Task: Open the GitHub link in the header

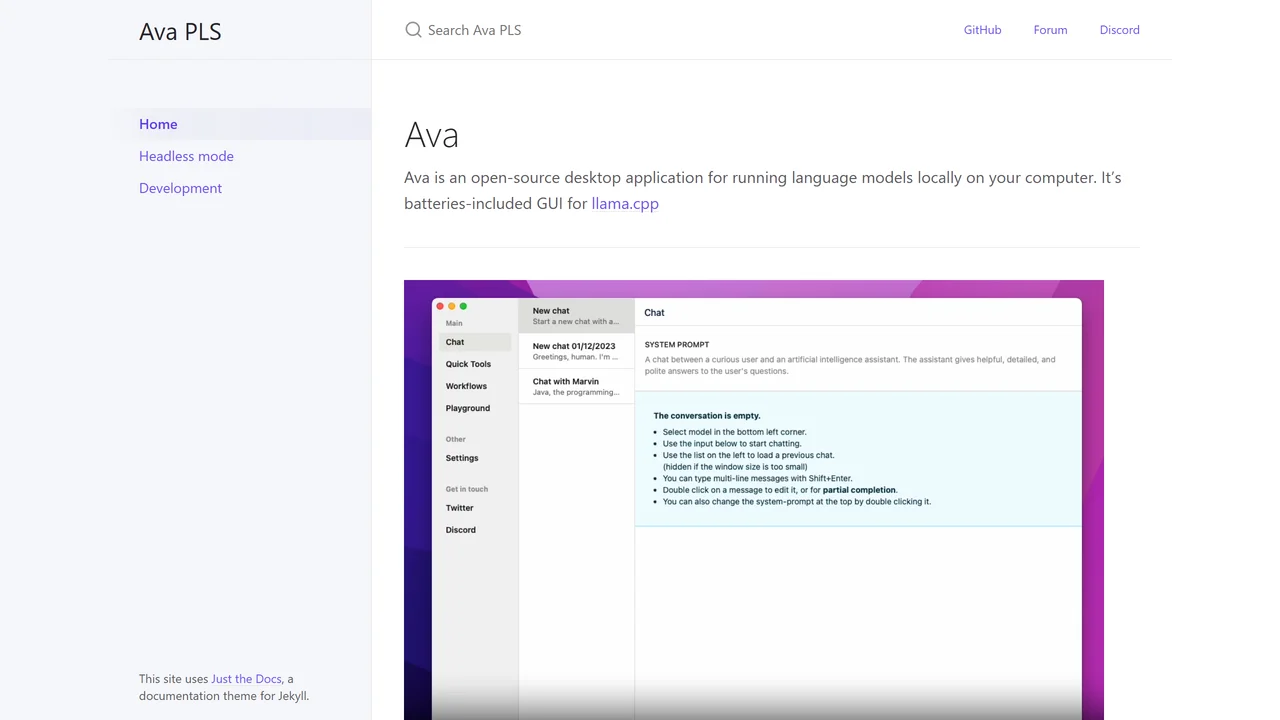Action: 982,30
